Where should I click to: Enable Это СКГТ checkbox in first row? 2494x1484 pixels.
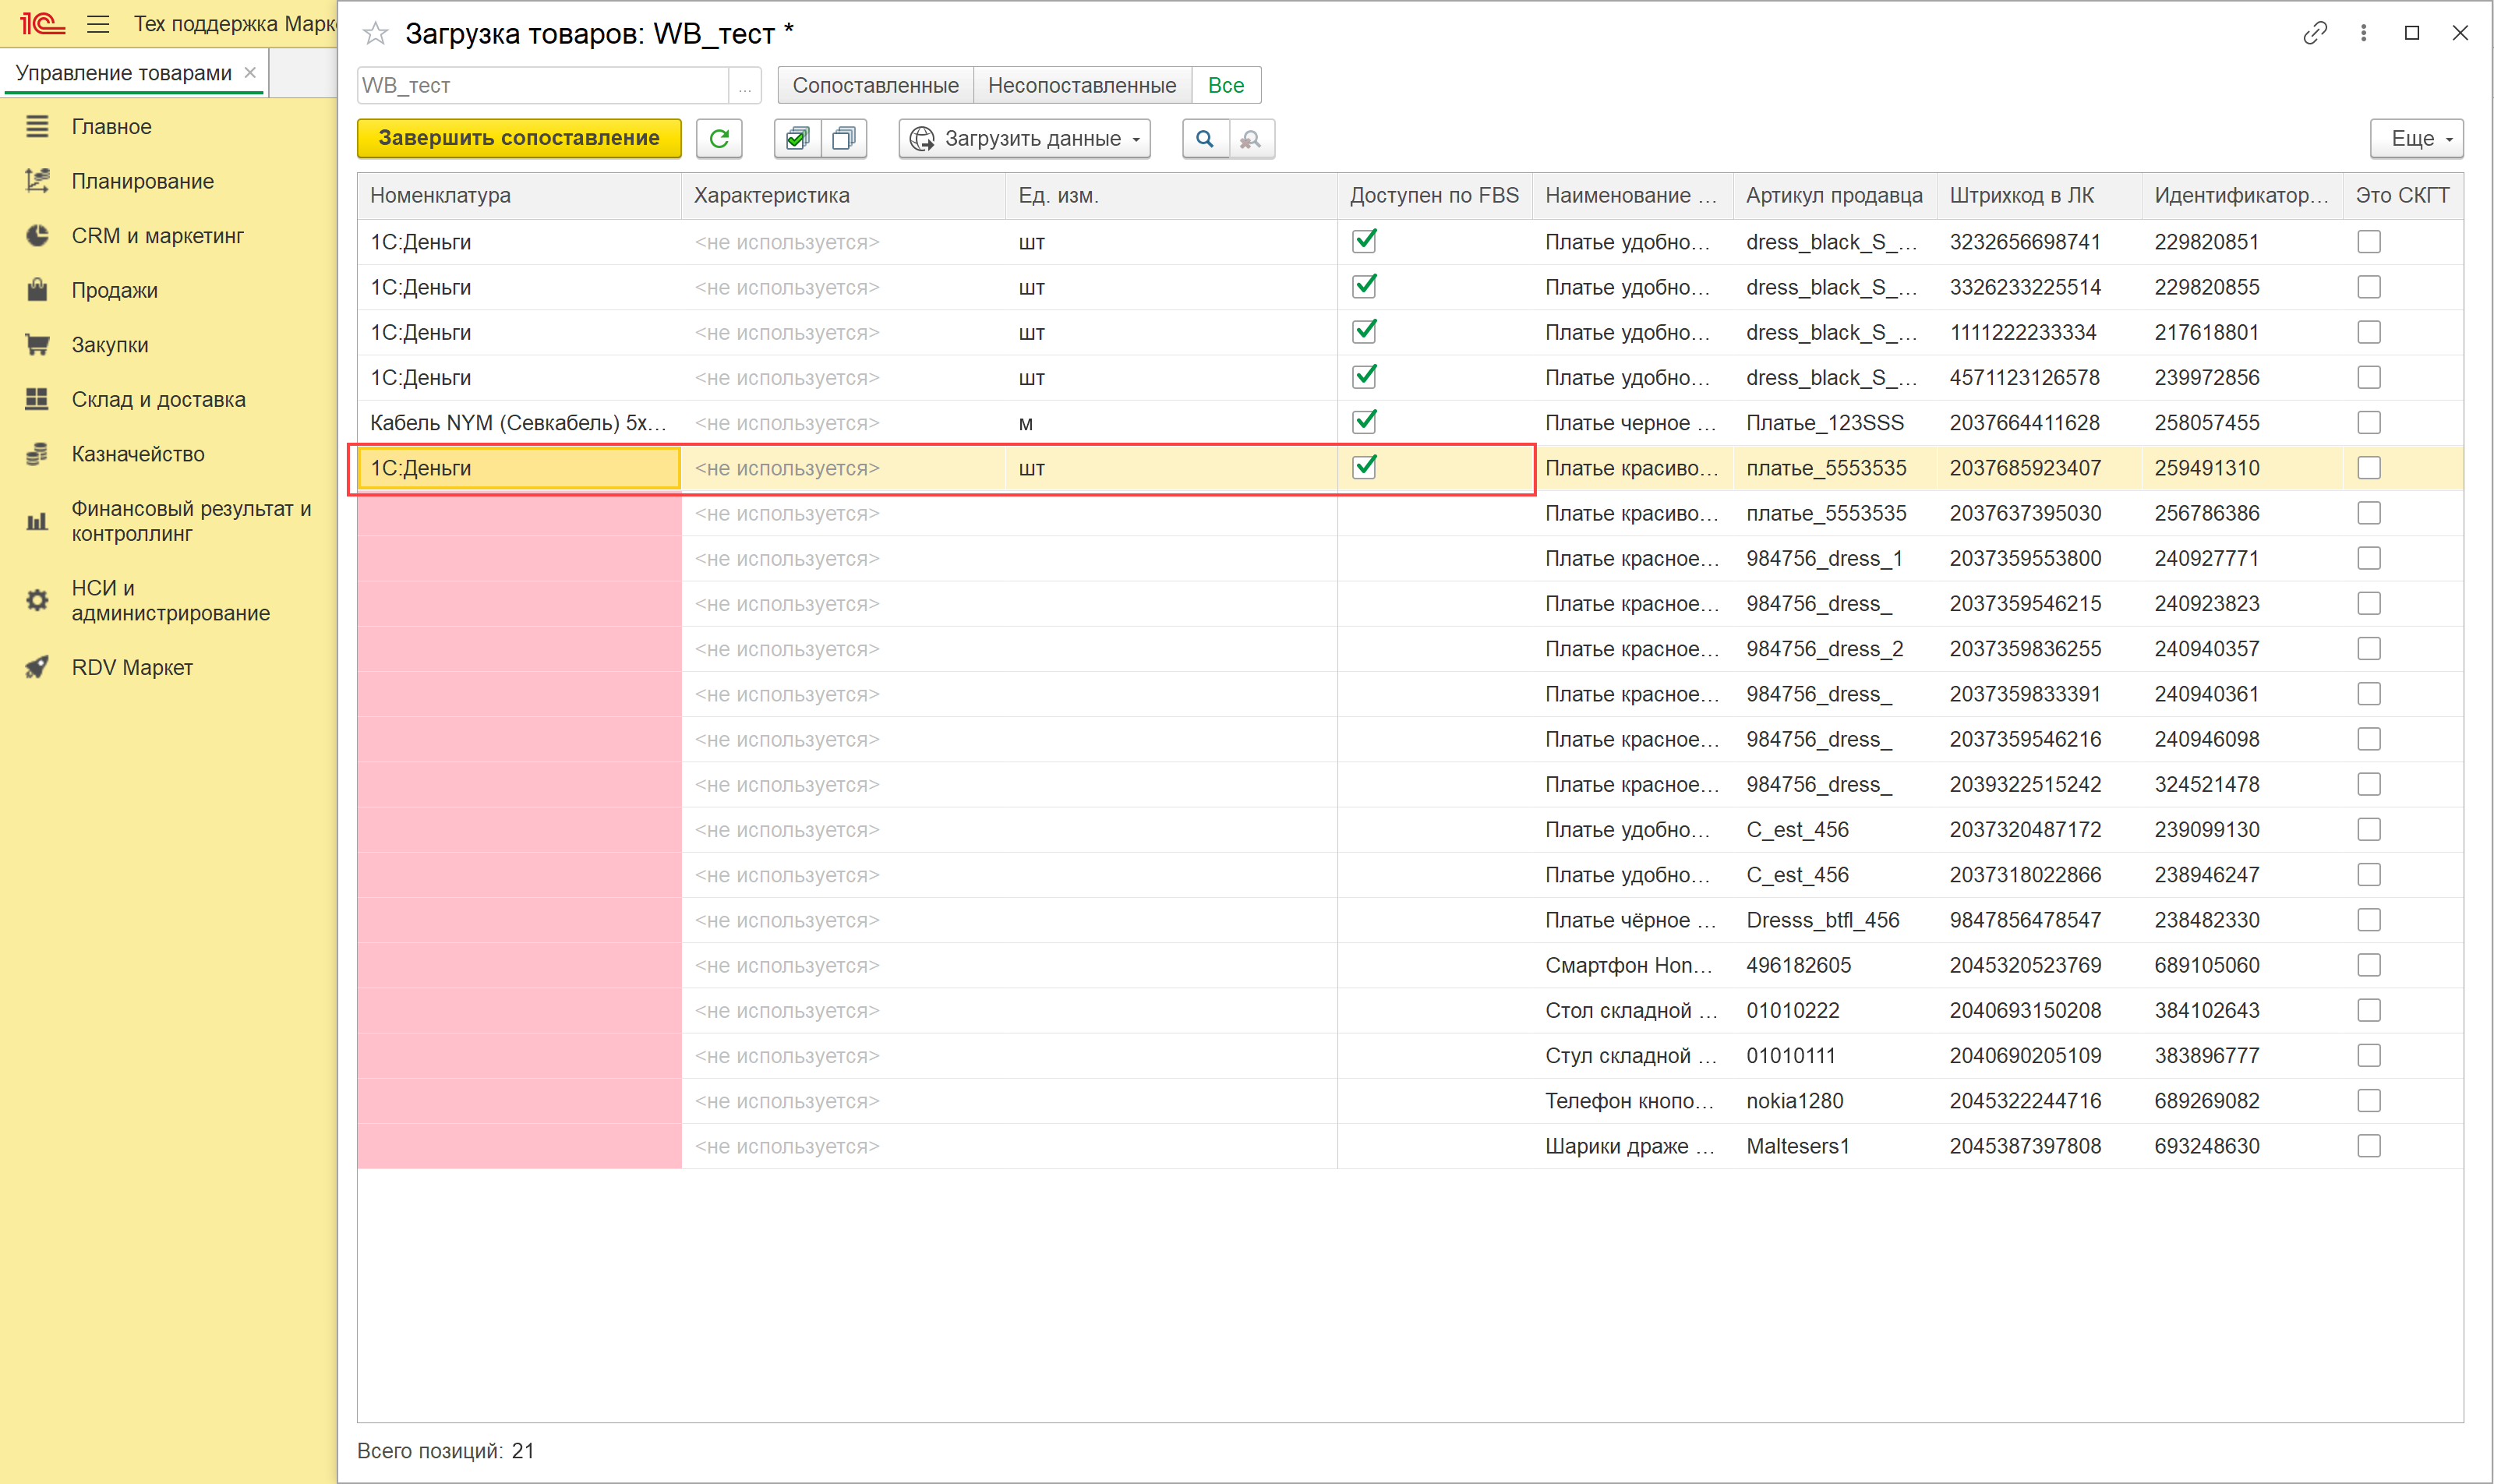(2368, 242)
